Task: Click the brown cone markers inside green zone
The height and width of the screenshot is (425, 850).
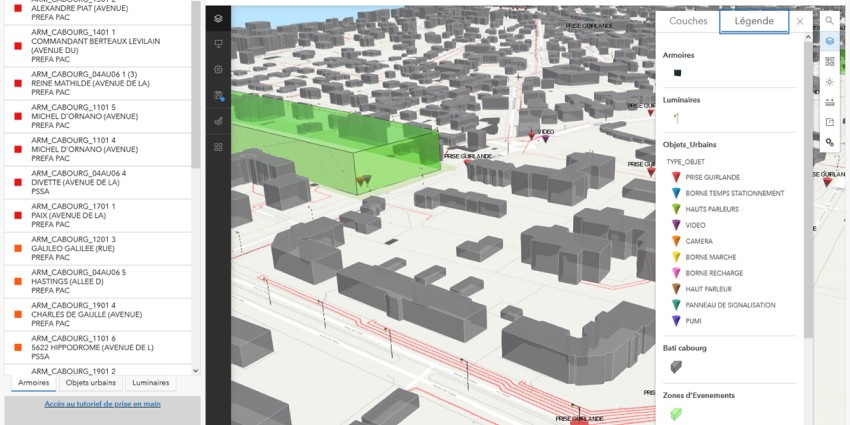Action: (x=363, y=180)
